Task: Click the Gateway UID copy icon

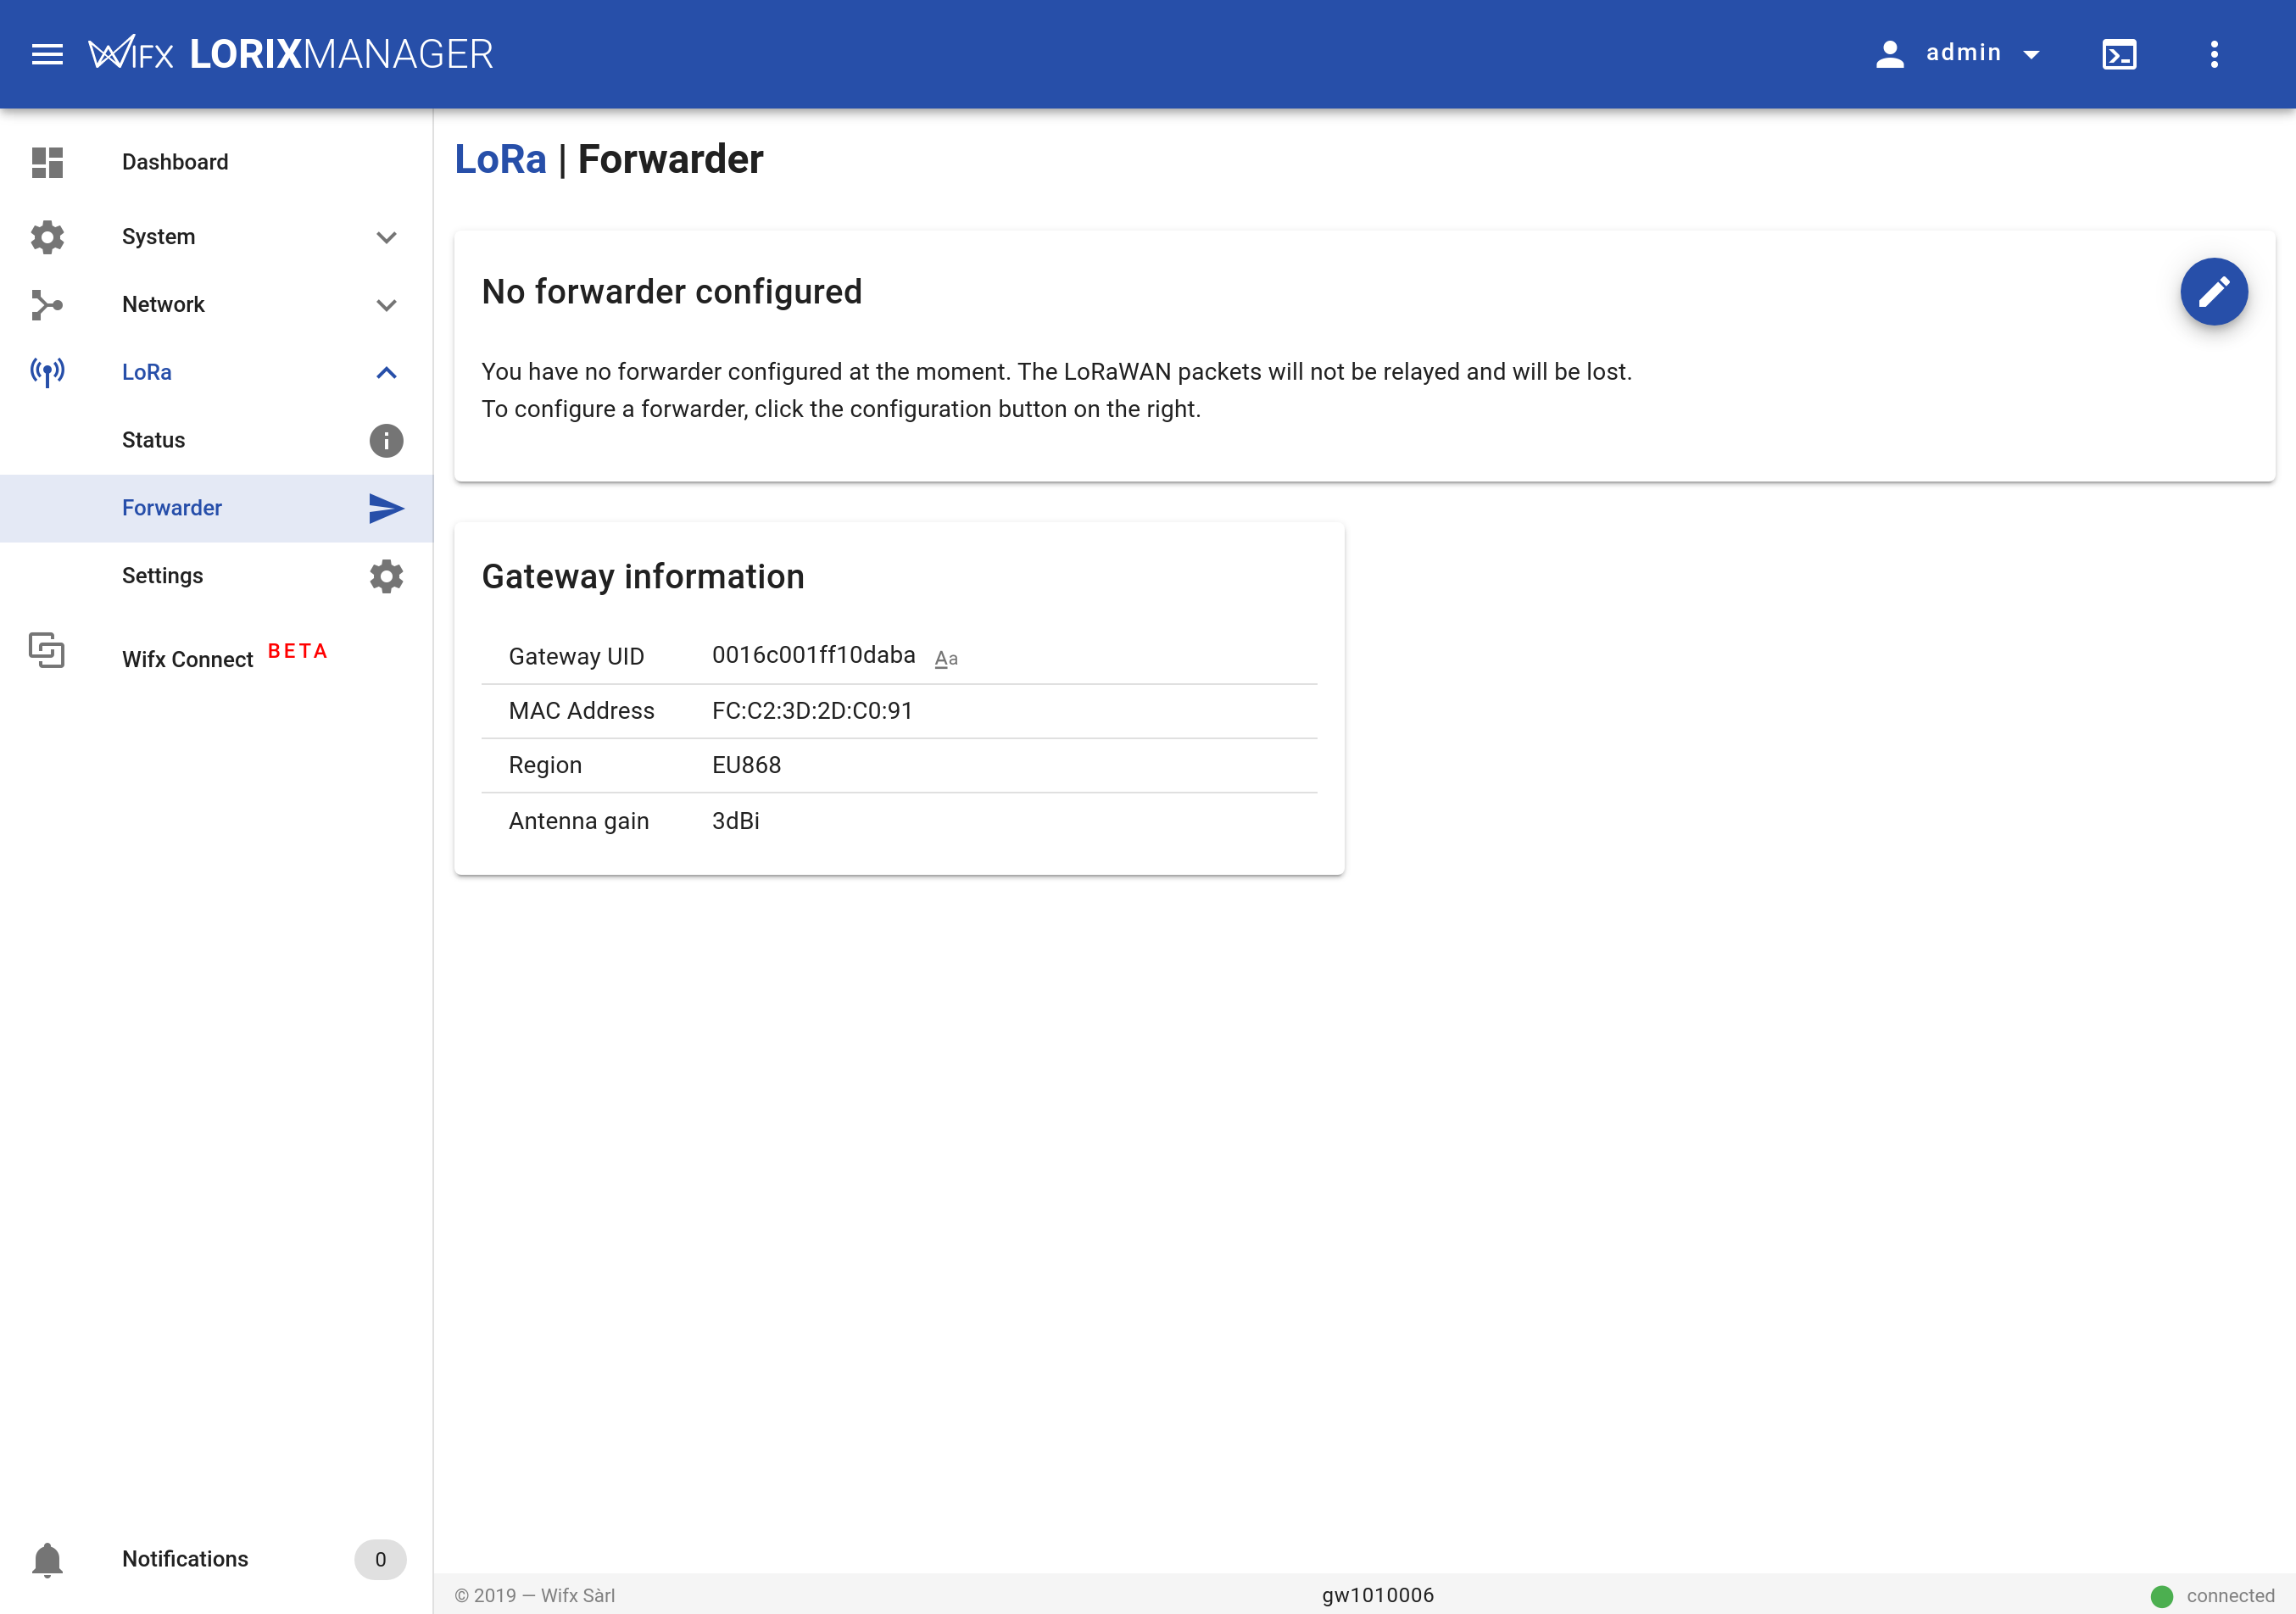Action: 945,659
